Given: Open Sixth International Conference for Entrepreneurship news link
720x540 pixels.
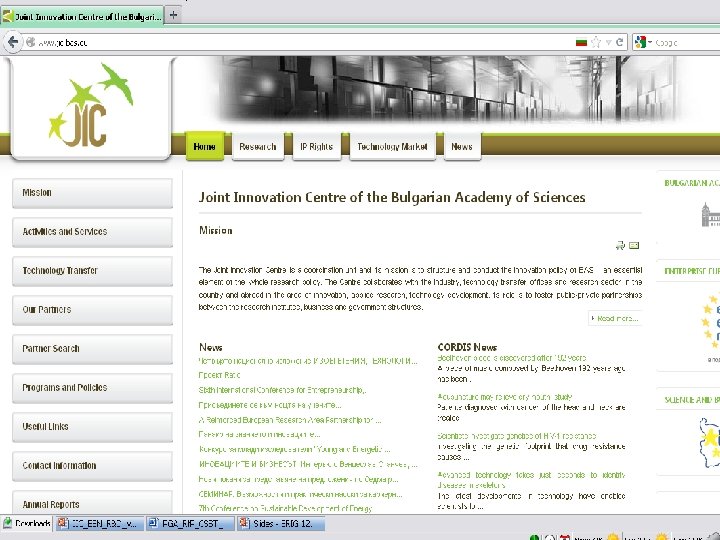Looking at the screenshot, I should pyautogui.click(x=282, y=390).
